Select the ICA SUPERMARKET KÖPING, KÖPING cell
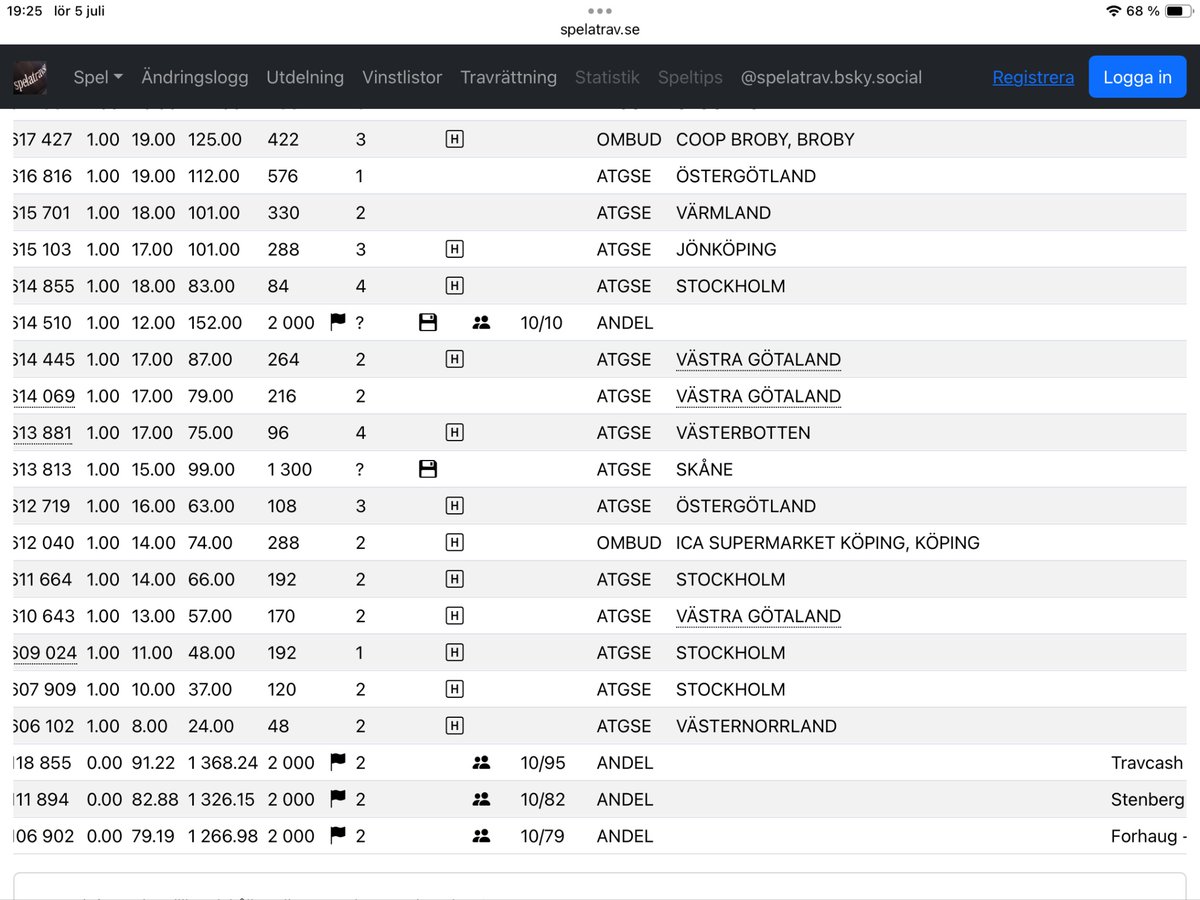Viewport: 1200px width, 900px height. 828,543
